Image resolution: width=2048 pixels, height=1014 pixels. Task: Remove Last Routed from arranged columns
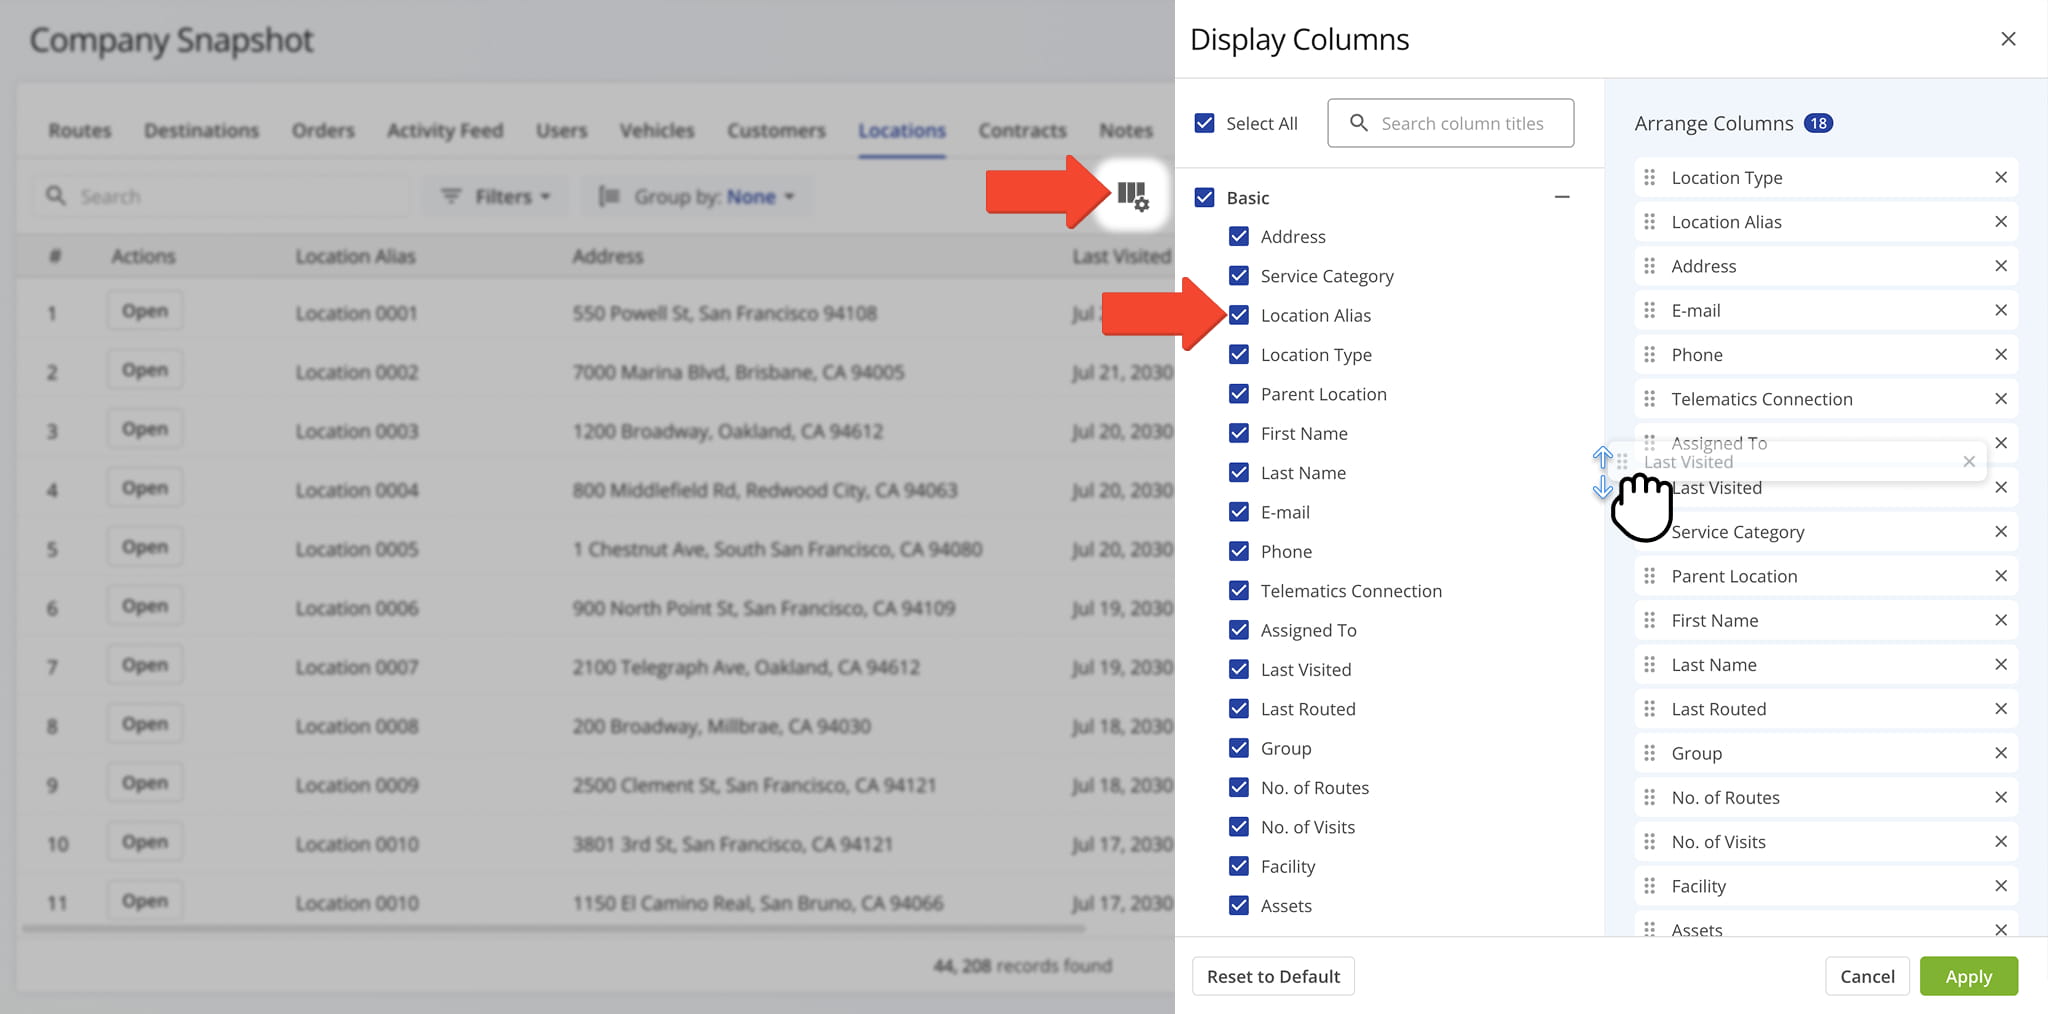click(2001, 709)
